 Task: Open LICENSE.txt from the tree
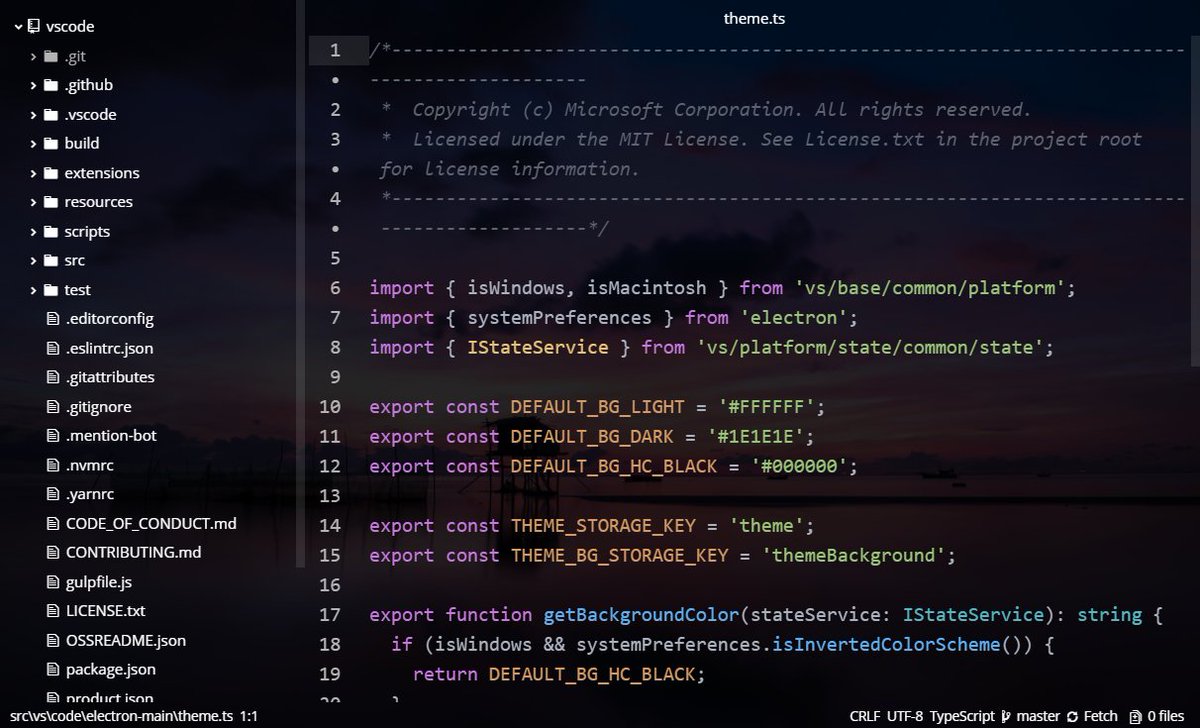(105, 610)
